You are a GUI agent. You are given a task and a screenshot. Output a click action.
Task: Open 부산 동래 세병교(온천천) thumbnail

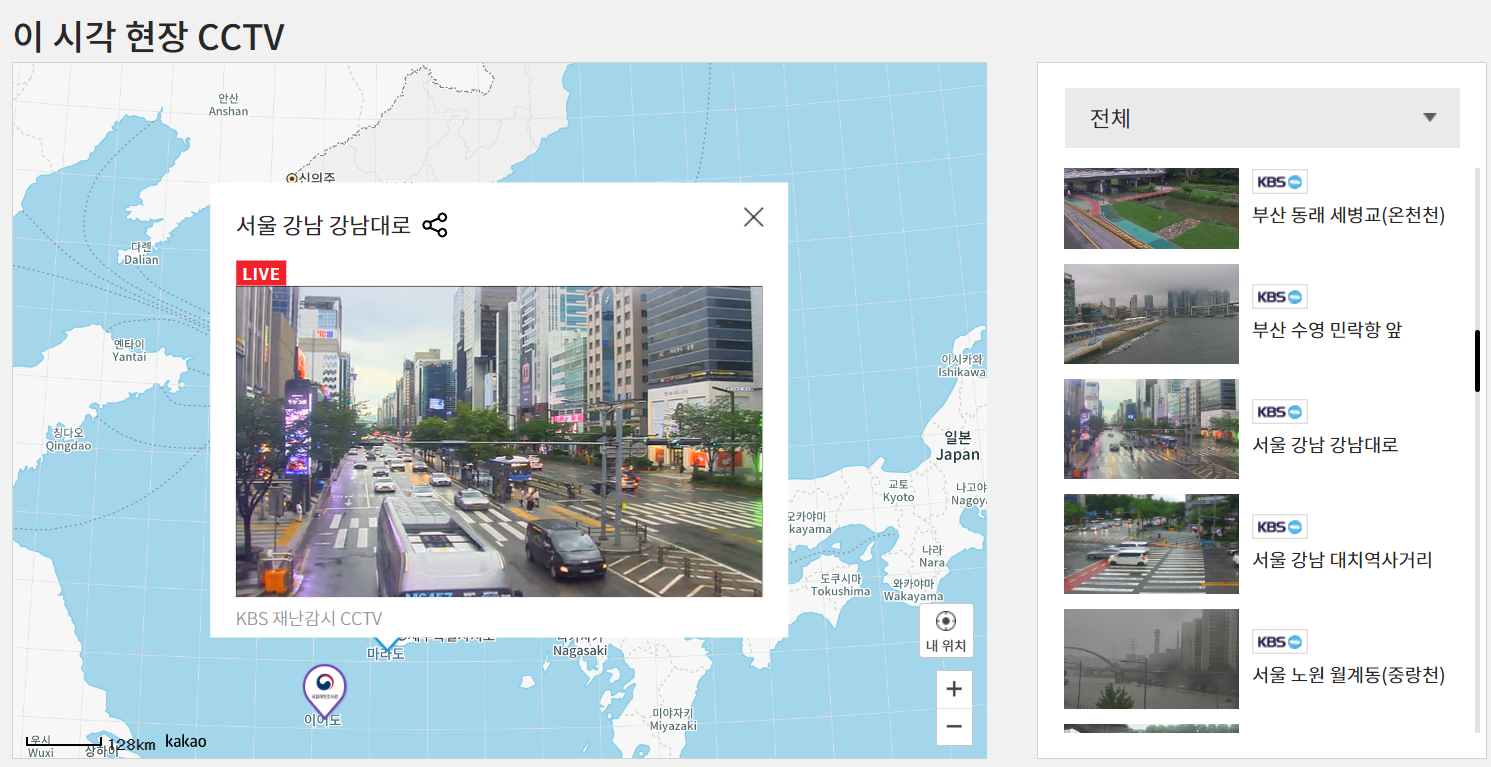[x=1151, y=208]
